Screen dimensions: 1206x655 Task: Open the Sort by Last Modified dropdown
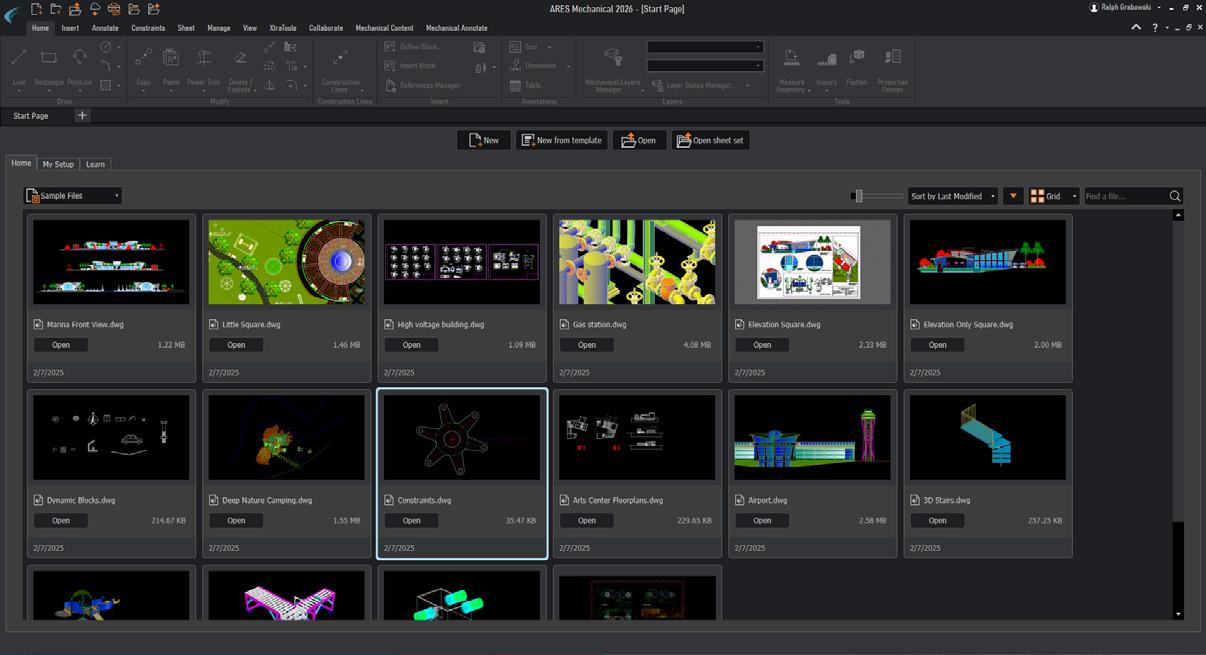tap(952, 196)
